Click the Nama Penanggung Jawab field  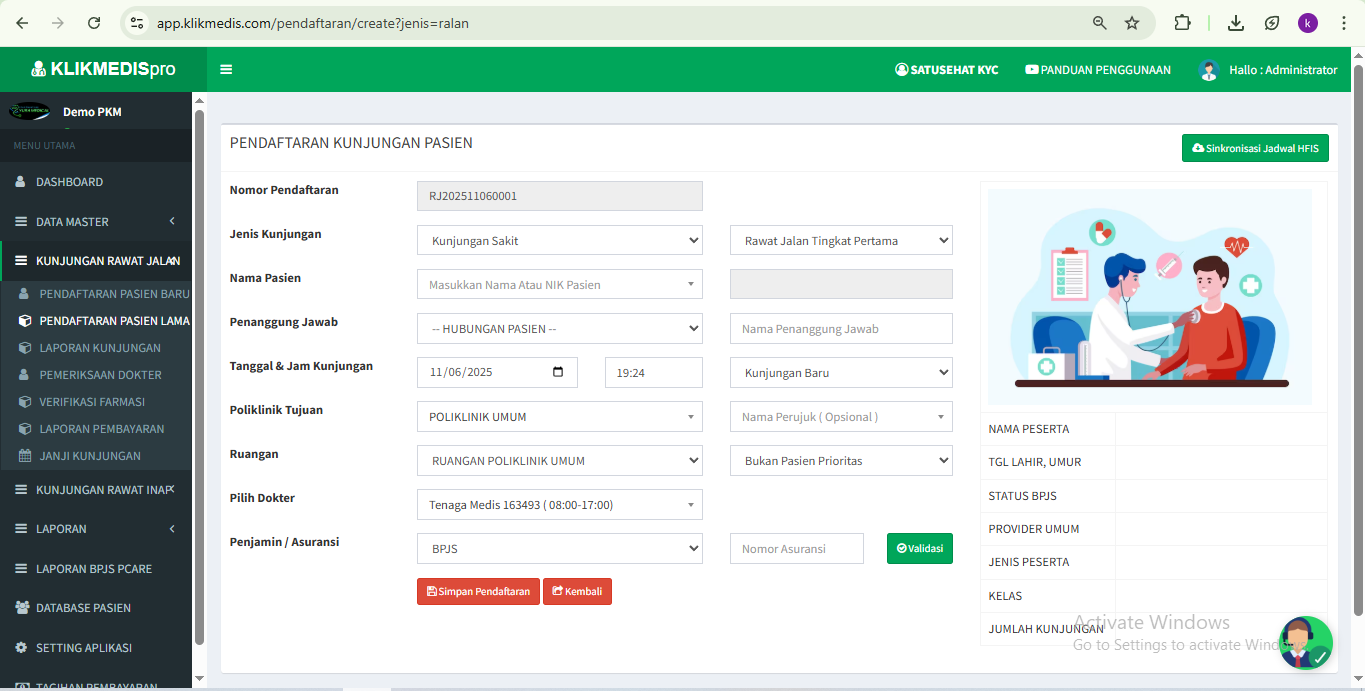(841, 328)
